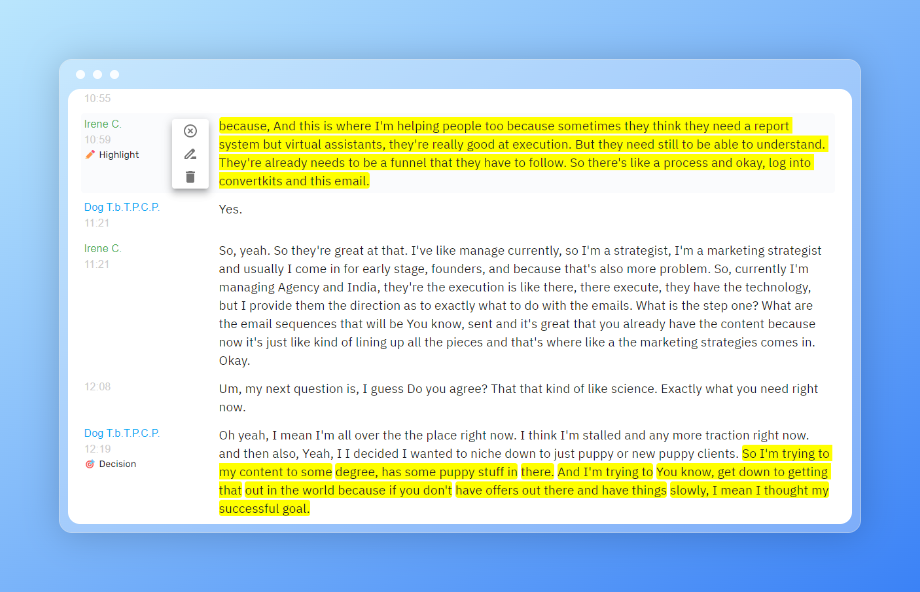Click highlighted text 'because, And this is where'

(x=295, y=126)
